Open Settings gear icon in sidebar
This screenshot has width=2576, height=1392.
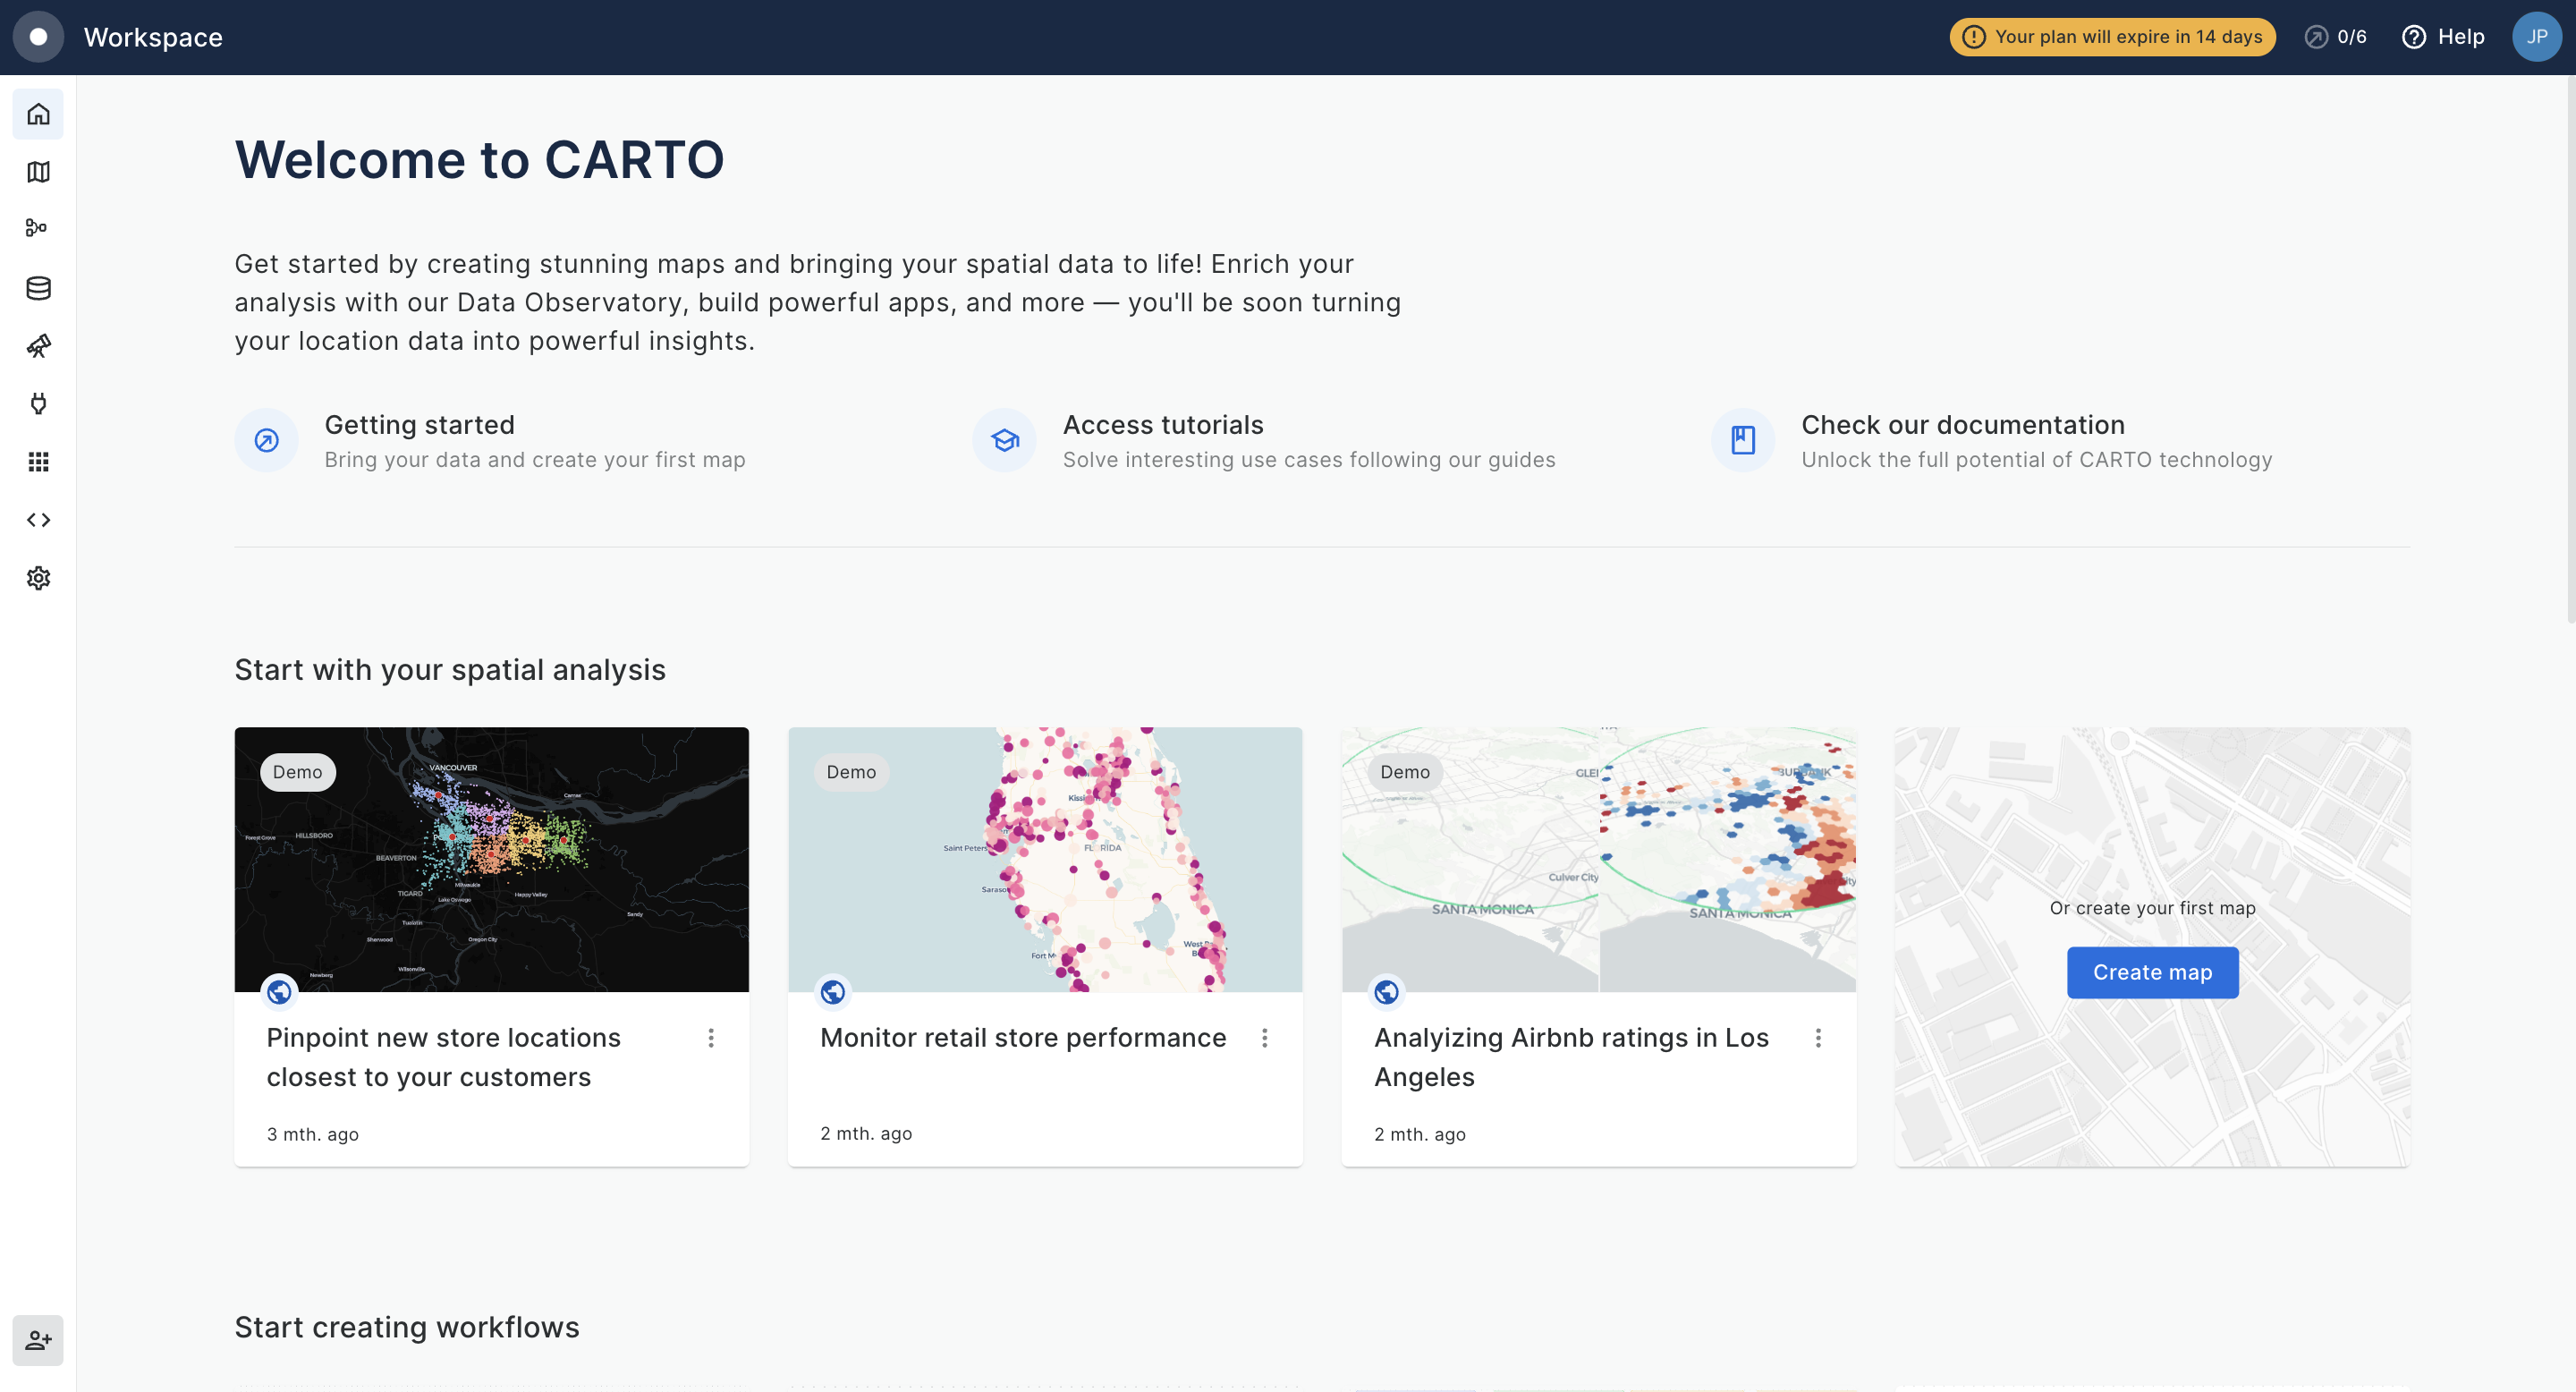pos(38,578)
